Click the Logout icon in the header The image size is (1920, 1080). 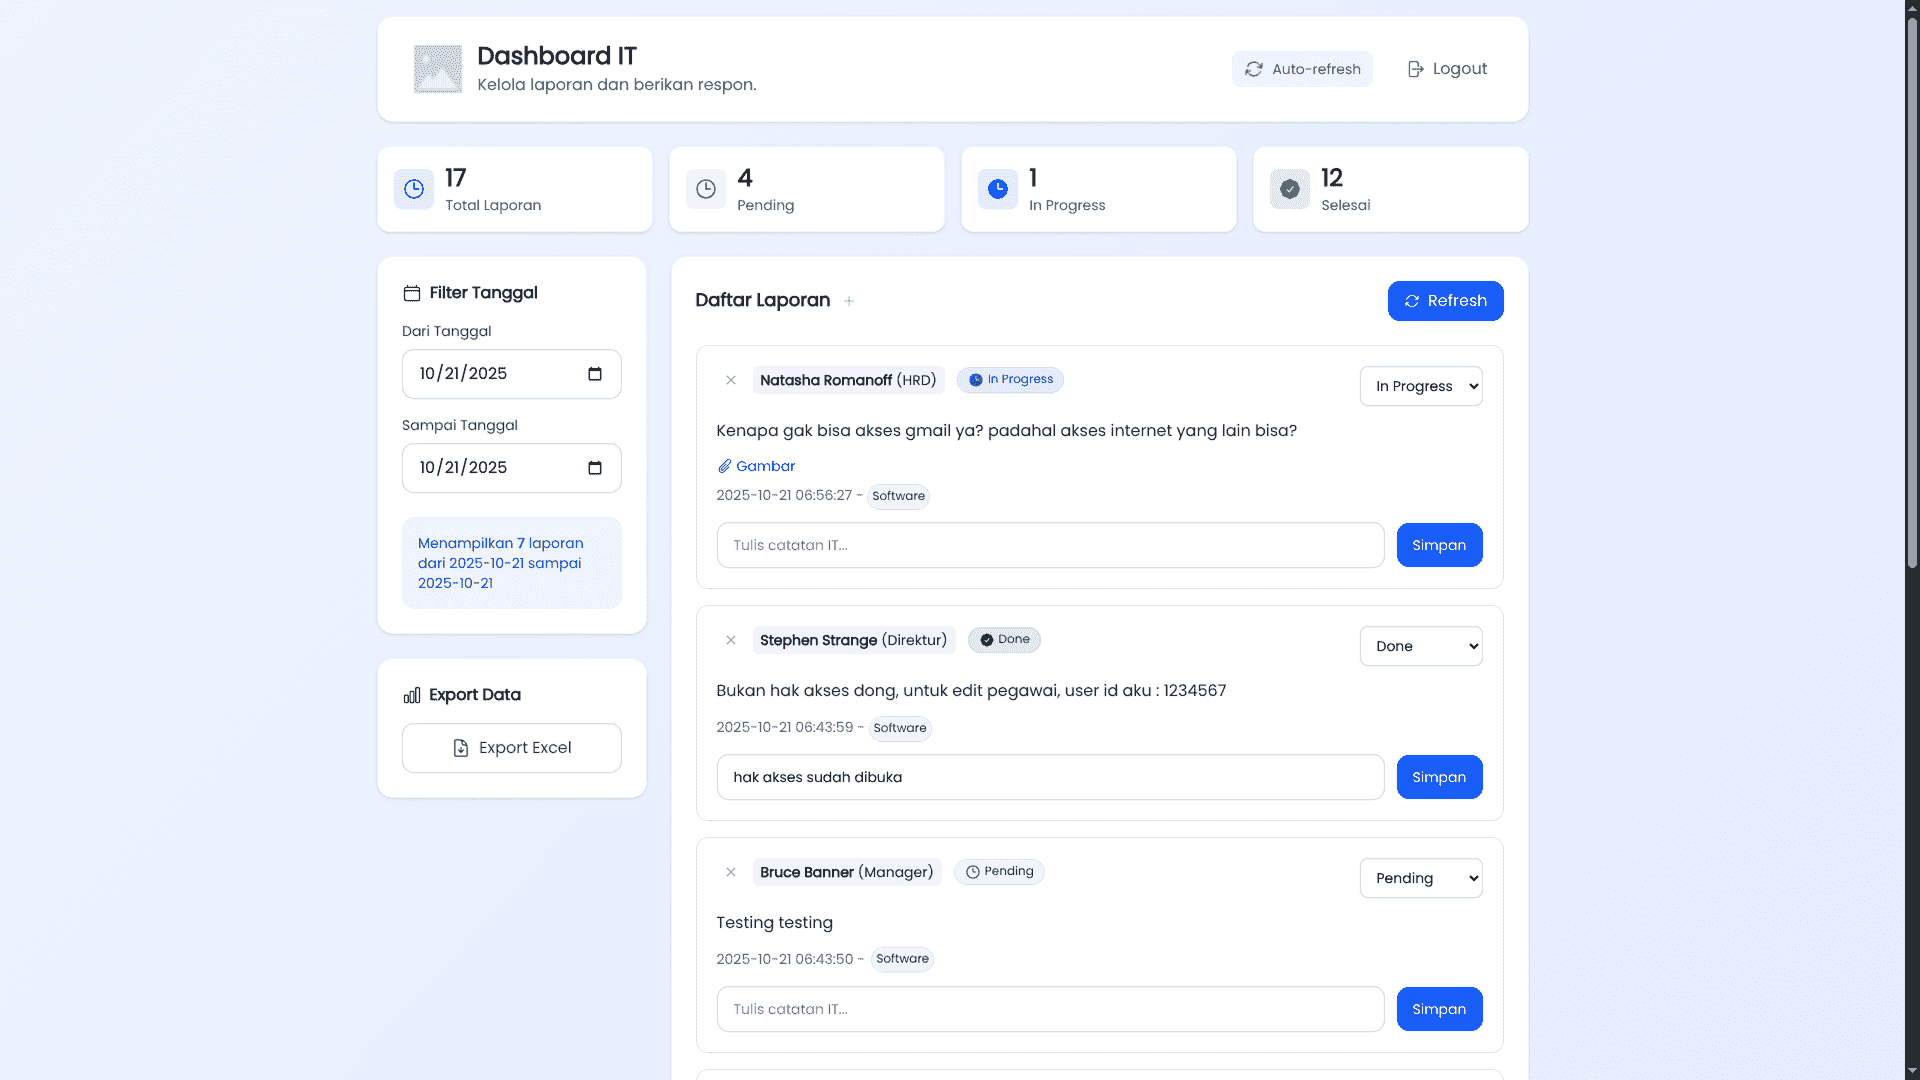pos(1416,68)
